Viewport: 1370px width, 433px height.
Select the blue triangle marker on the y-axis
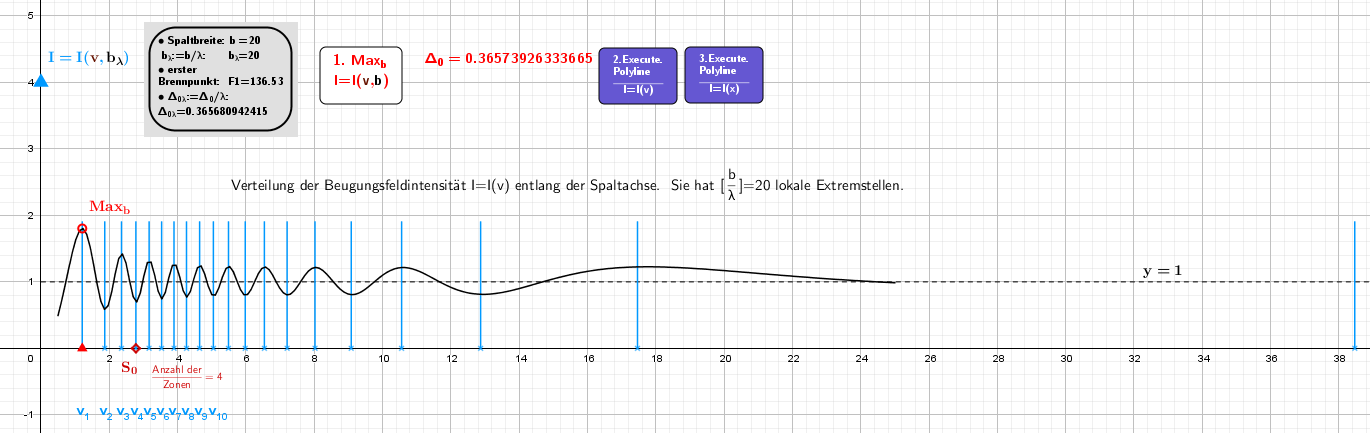(x=41, y=80)
